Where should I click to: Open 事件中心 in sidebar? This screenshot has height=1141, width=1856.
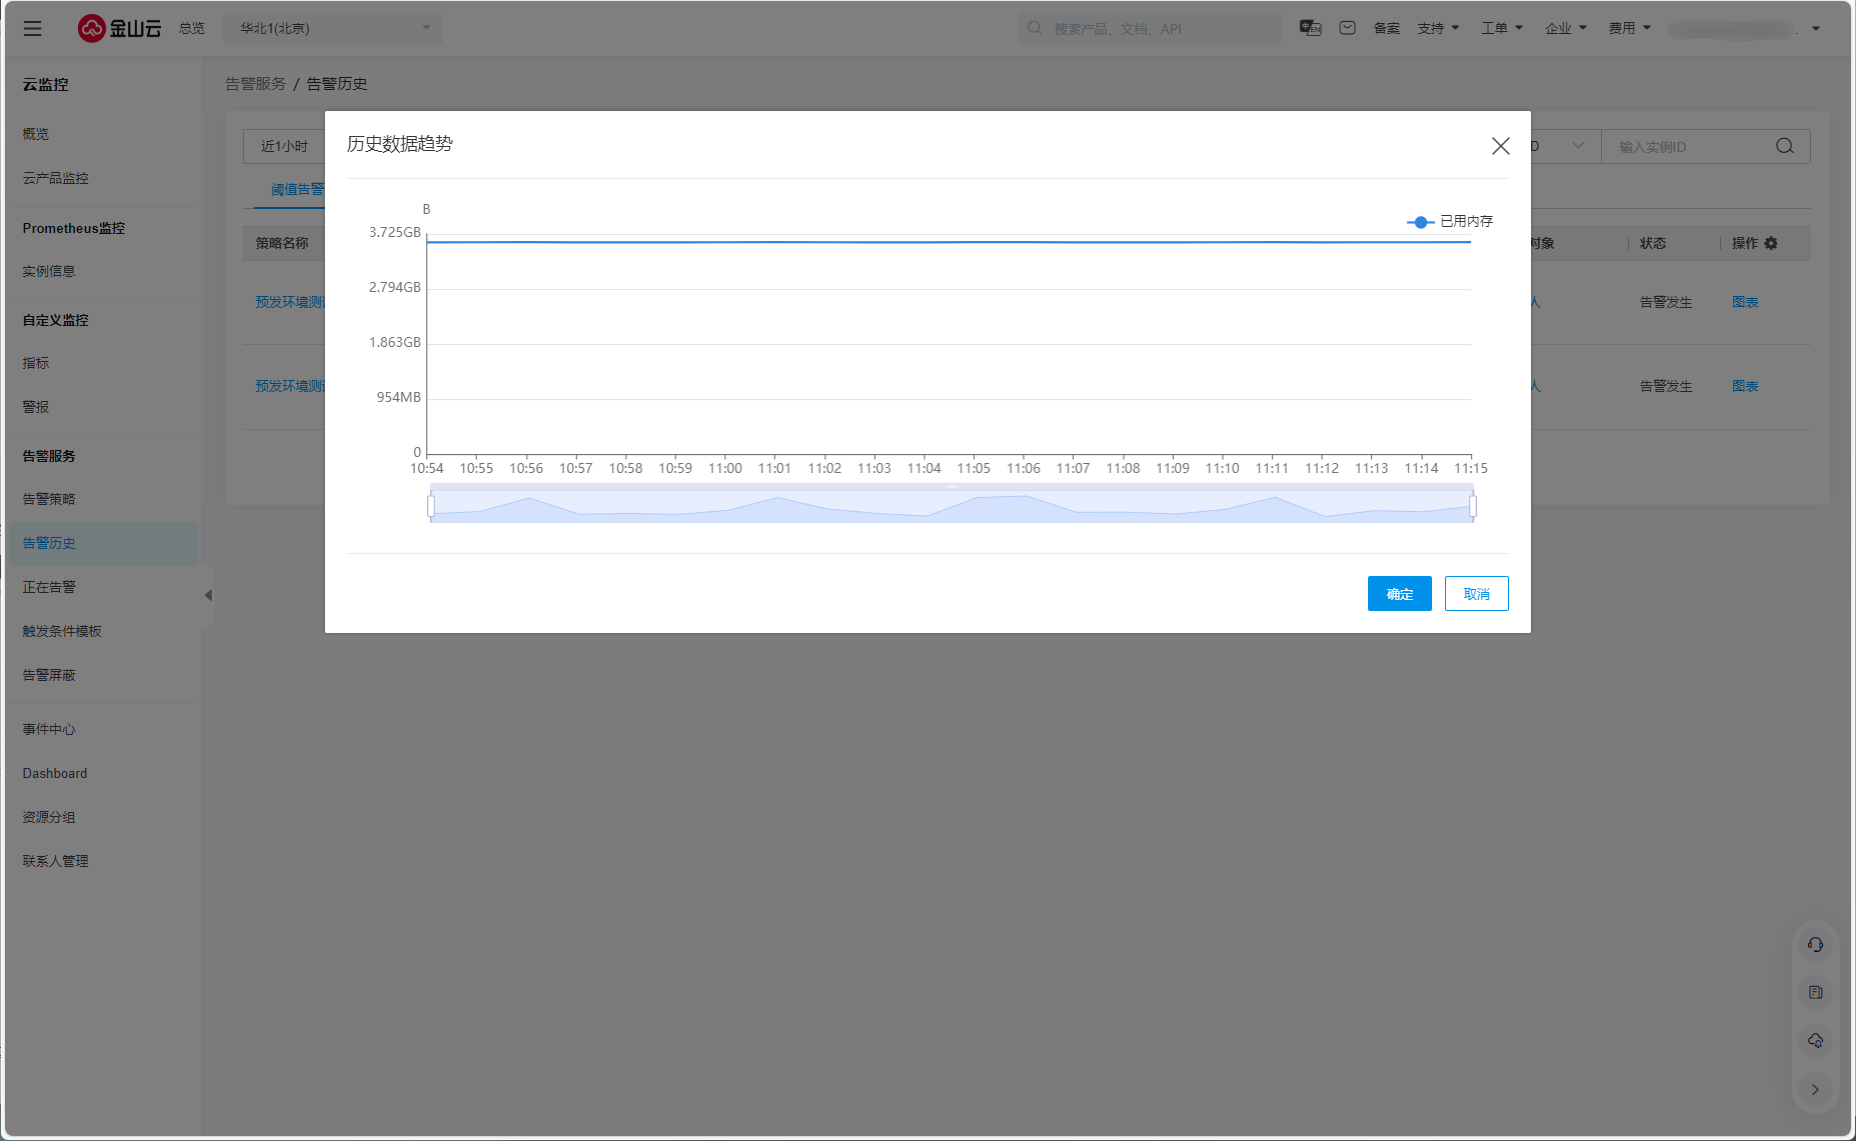49,729
